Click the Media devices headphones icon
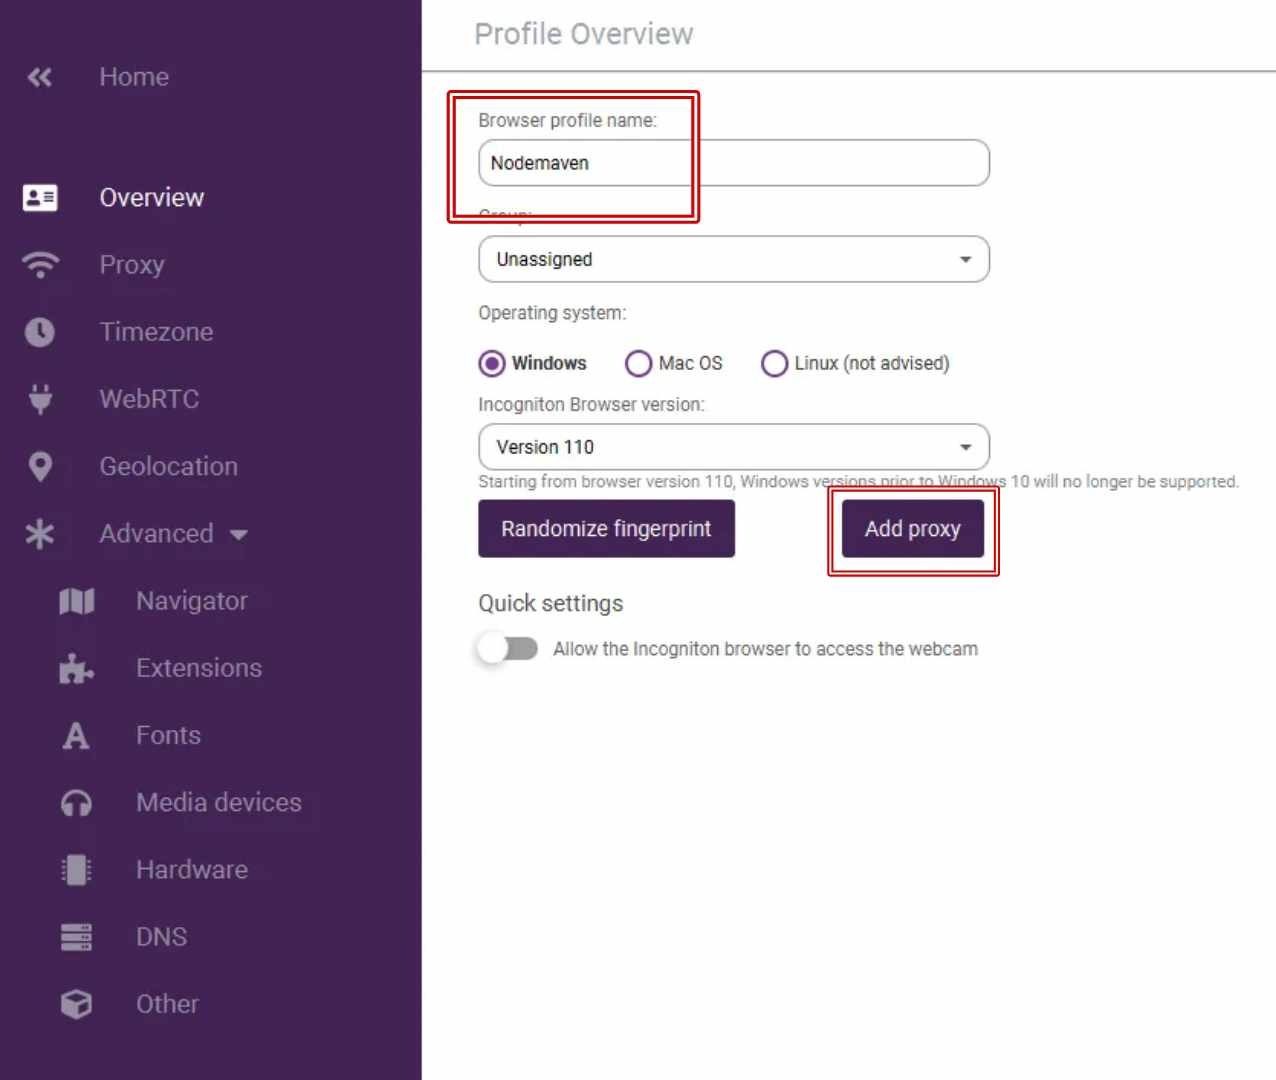The width and height of the screenshot is (1276, 1080). [x=76, y=803]
